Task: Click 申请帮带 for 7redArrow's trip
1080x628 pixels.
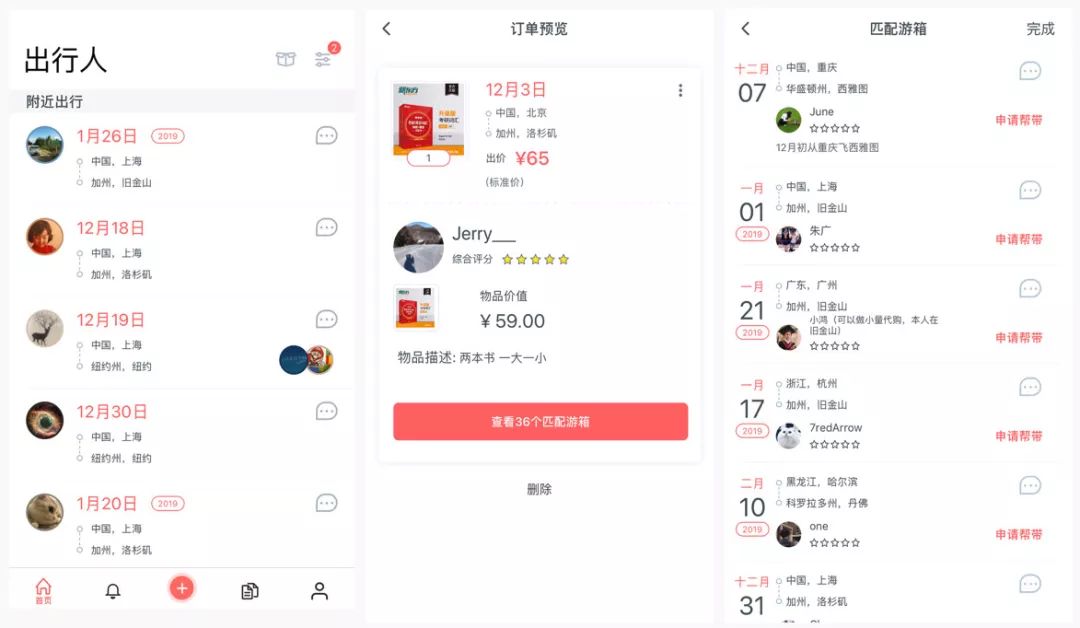Action: 1019,436
